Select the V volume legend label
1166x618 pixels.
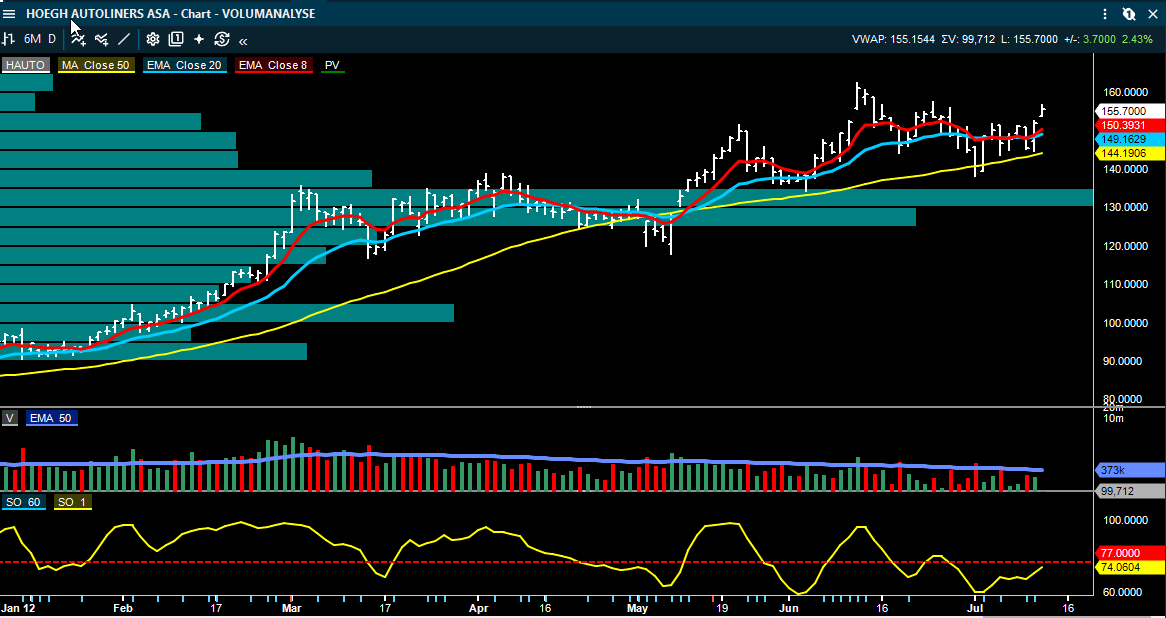[x=10, y=419]
